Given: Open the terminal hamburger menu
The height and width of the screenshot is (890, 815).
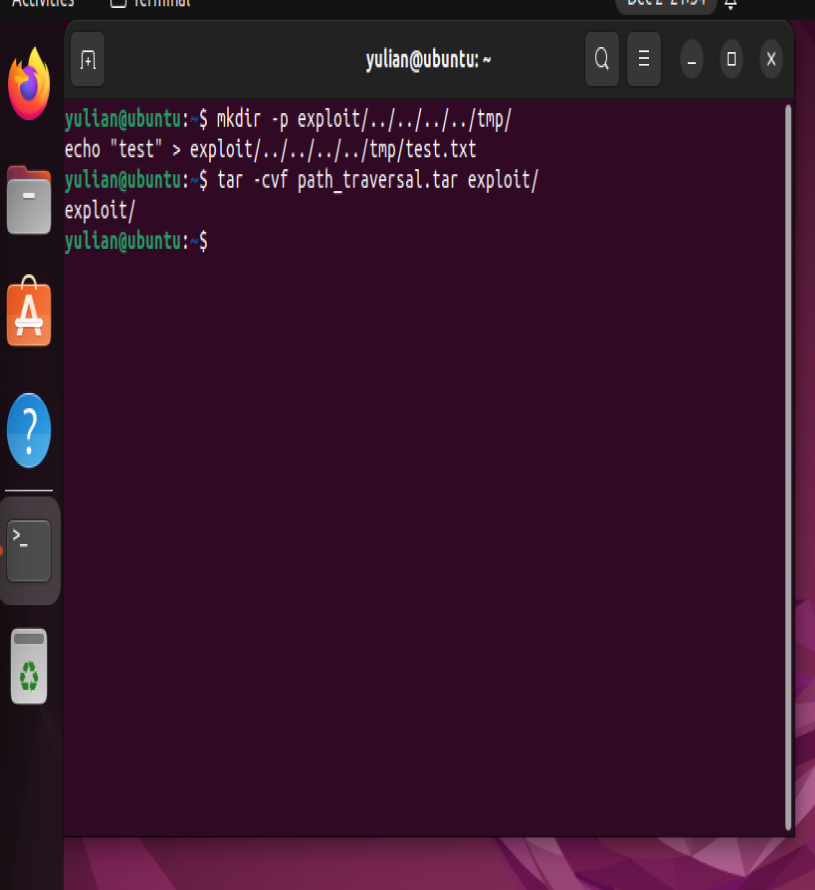Looking at the screenshot, I should point(644,59).
